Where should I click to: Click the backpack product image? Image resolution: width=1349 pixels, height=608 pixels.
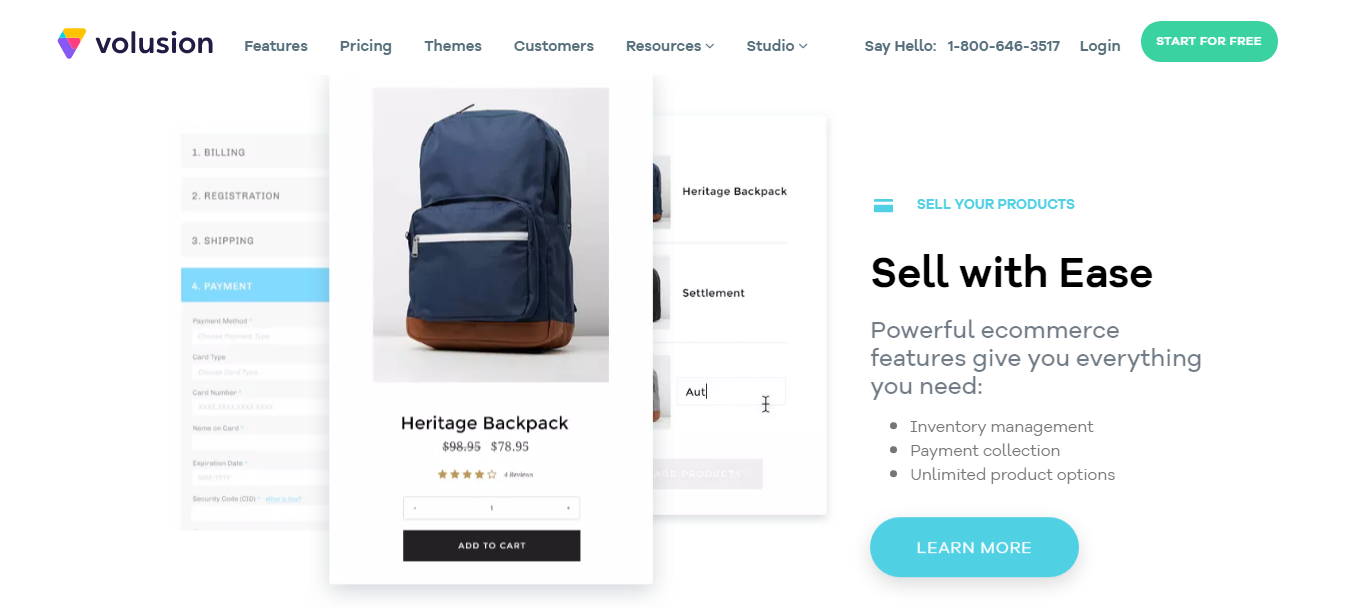[491, 235]
